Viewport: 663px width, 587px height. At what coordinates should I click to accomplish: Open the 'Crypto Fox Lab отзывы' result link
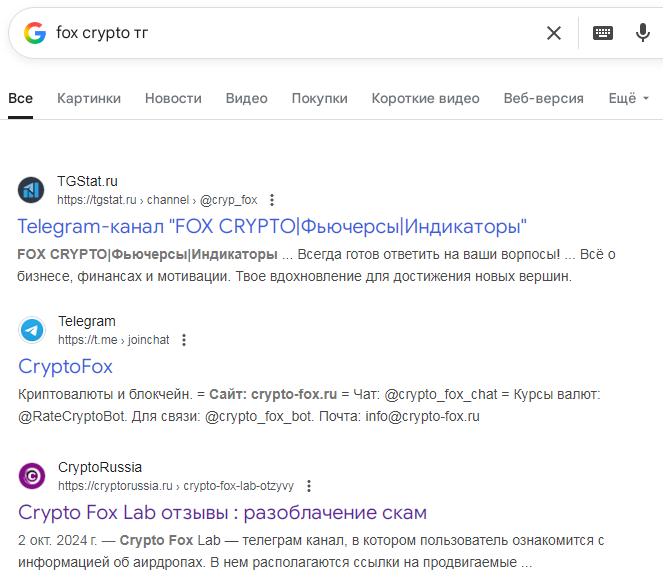pos(222,512)
